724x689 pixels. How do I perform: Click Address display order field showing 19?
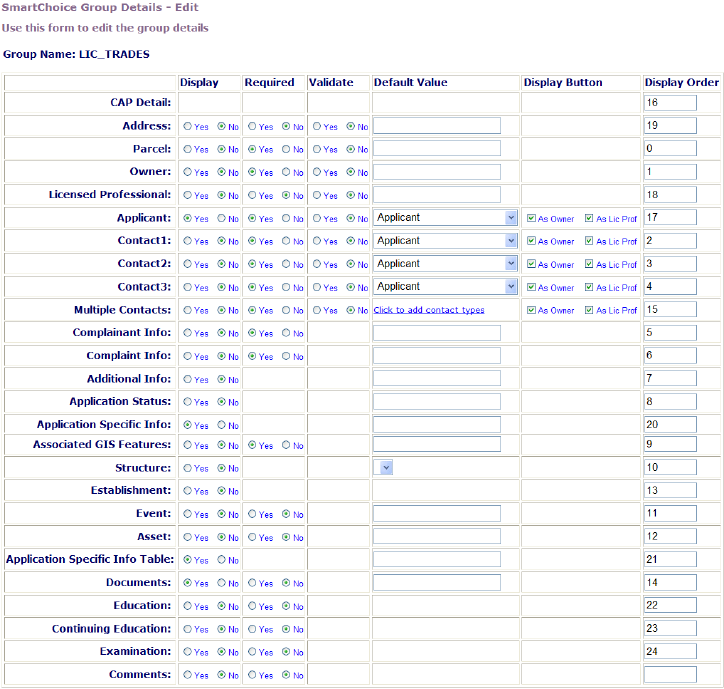(x=670, y=126)
